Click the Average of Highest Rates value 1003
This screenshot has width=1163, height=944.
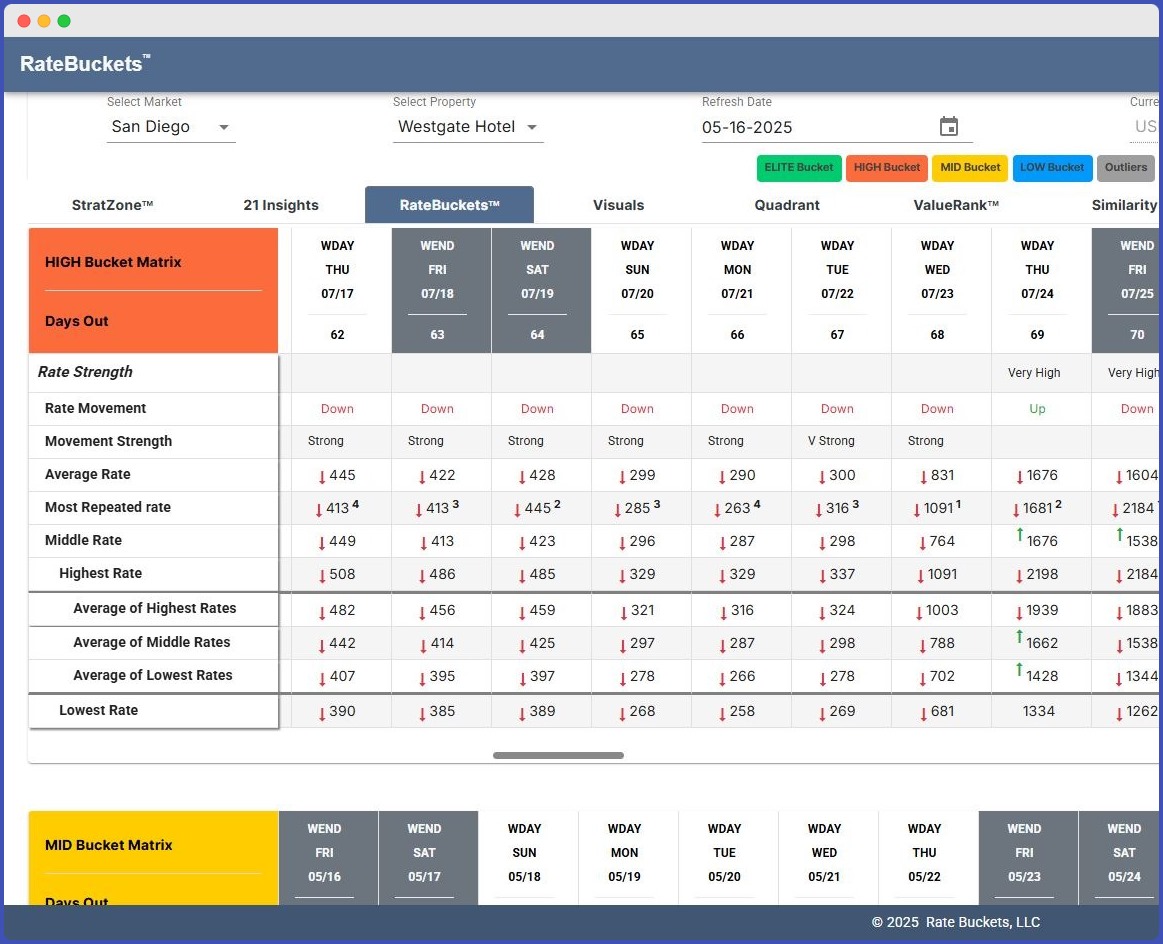942,610
